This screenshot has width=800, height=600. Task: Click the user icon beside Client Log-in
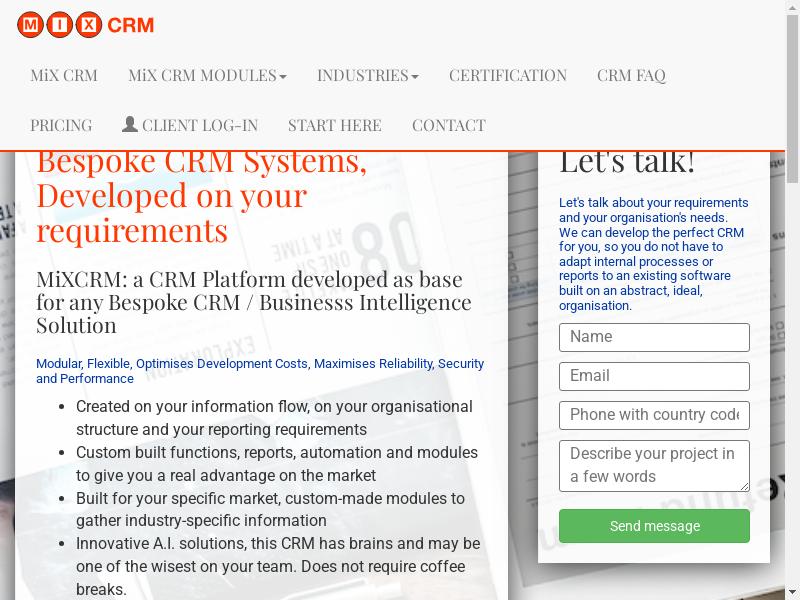130,125
